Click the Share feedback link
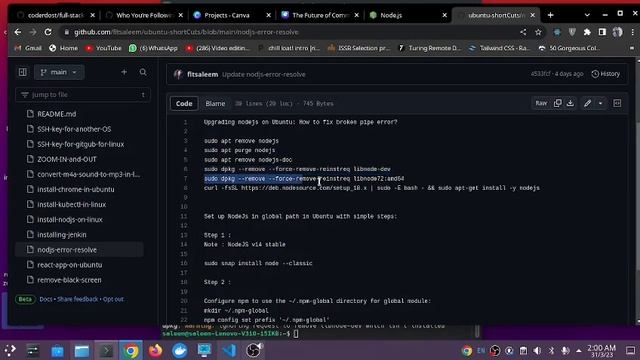 point(78,299)
